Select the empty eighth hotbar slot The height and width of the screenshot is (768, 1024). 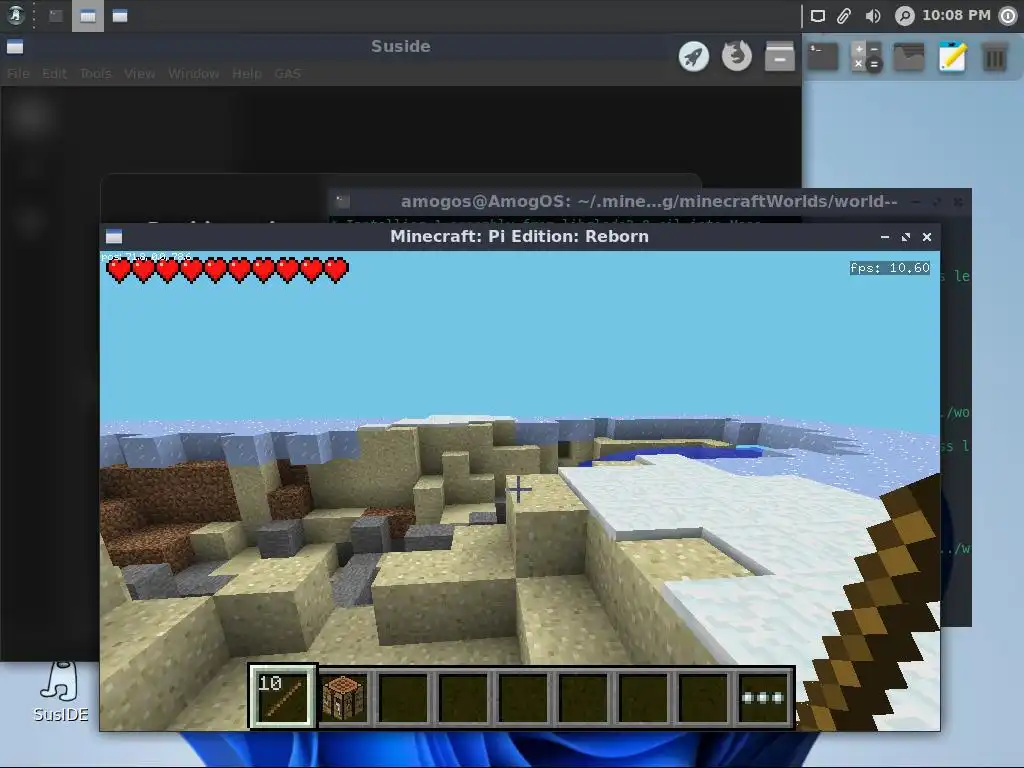[703, 697]
